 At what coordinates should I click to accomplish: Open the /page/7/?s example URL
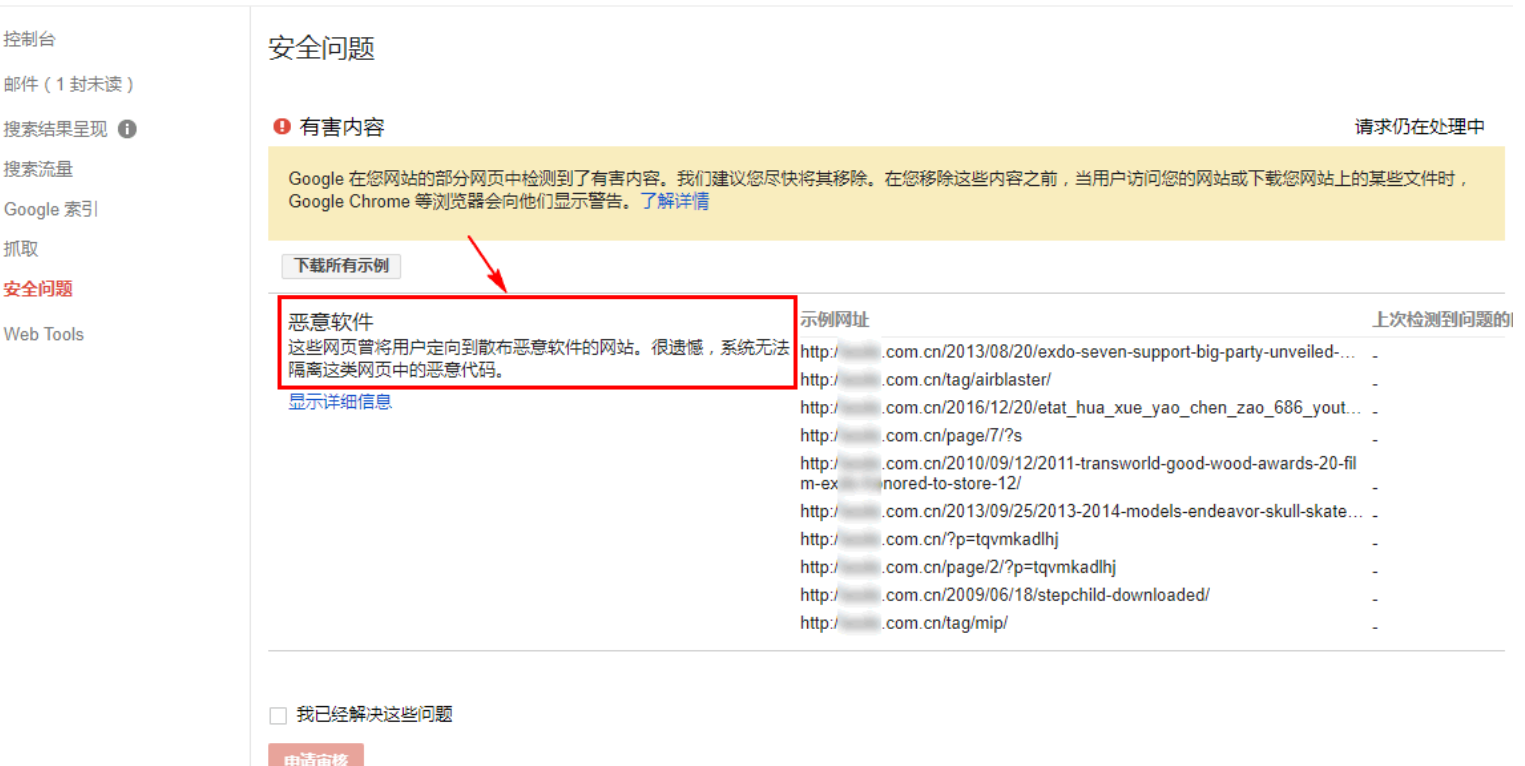911,436
